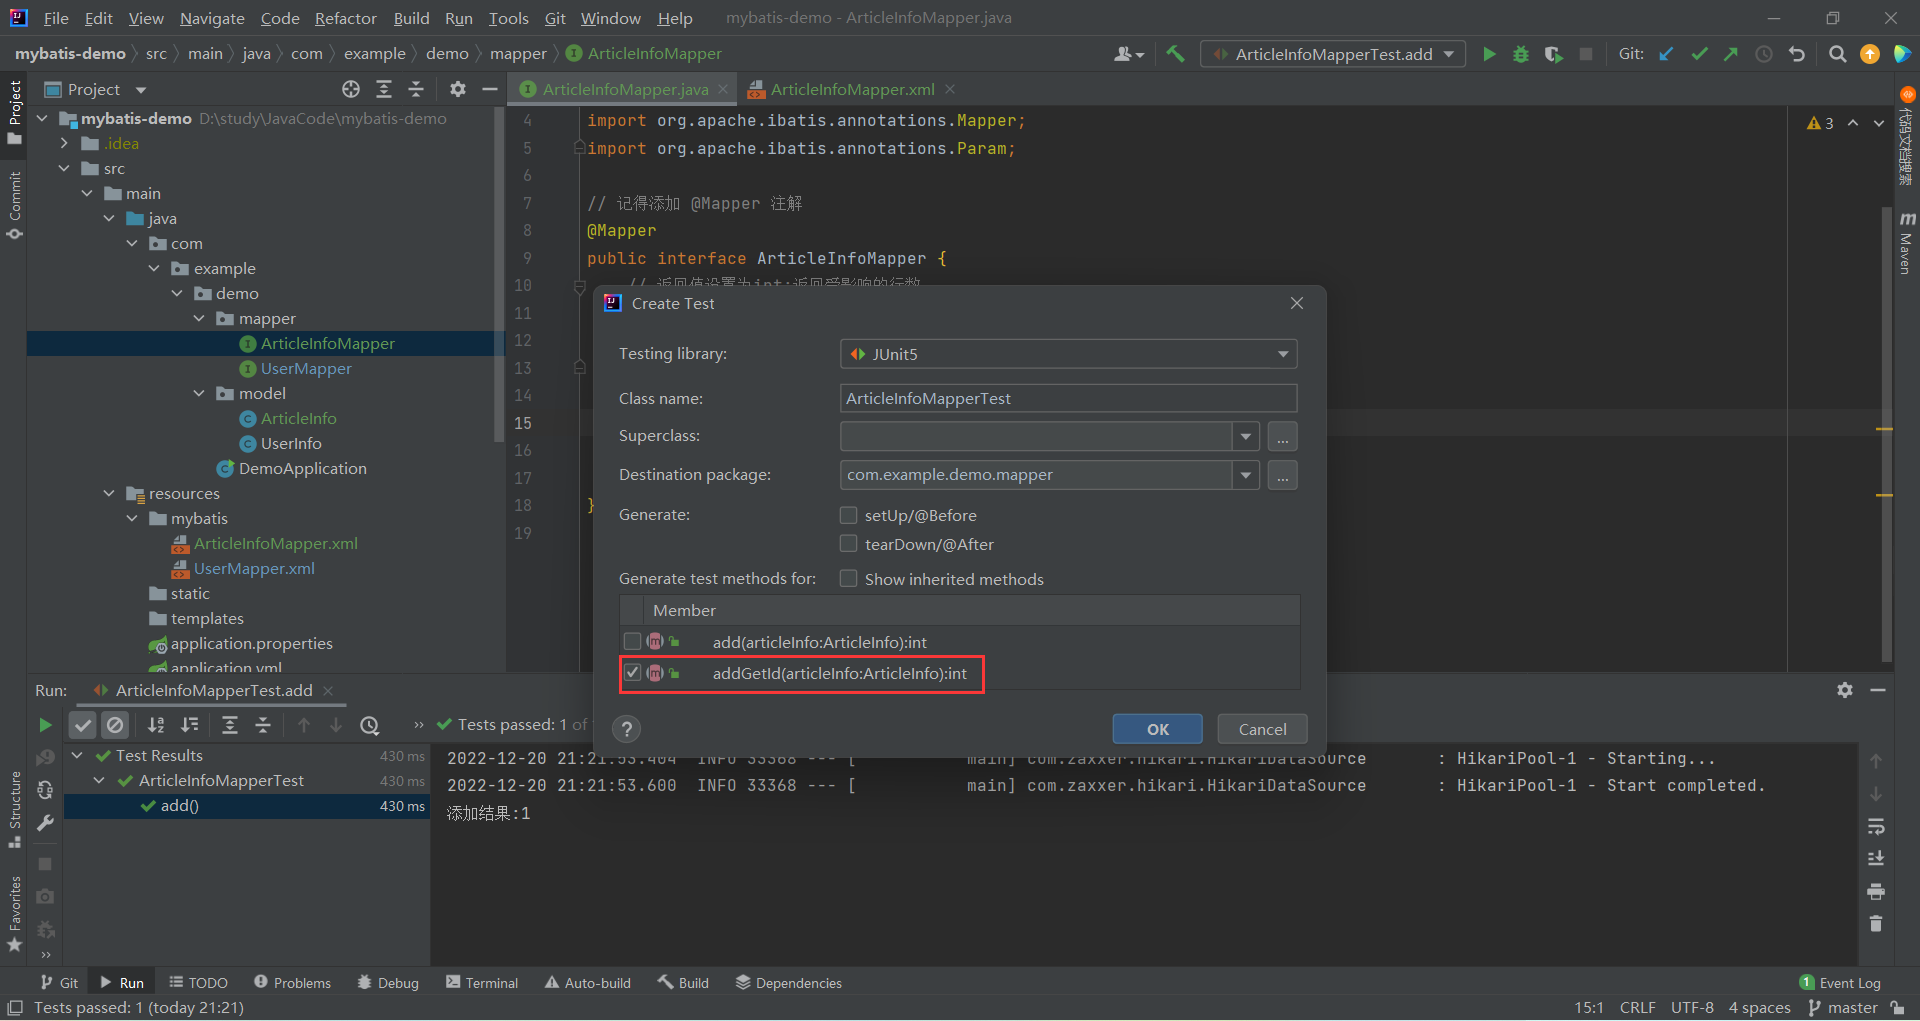Expand all test results
The image size is (1920, 1021).
[x=230, y=725]
